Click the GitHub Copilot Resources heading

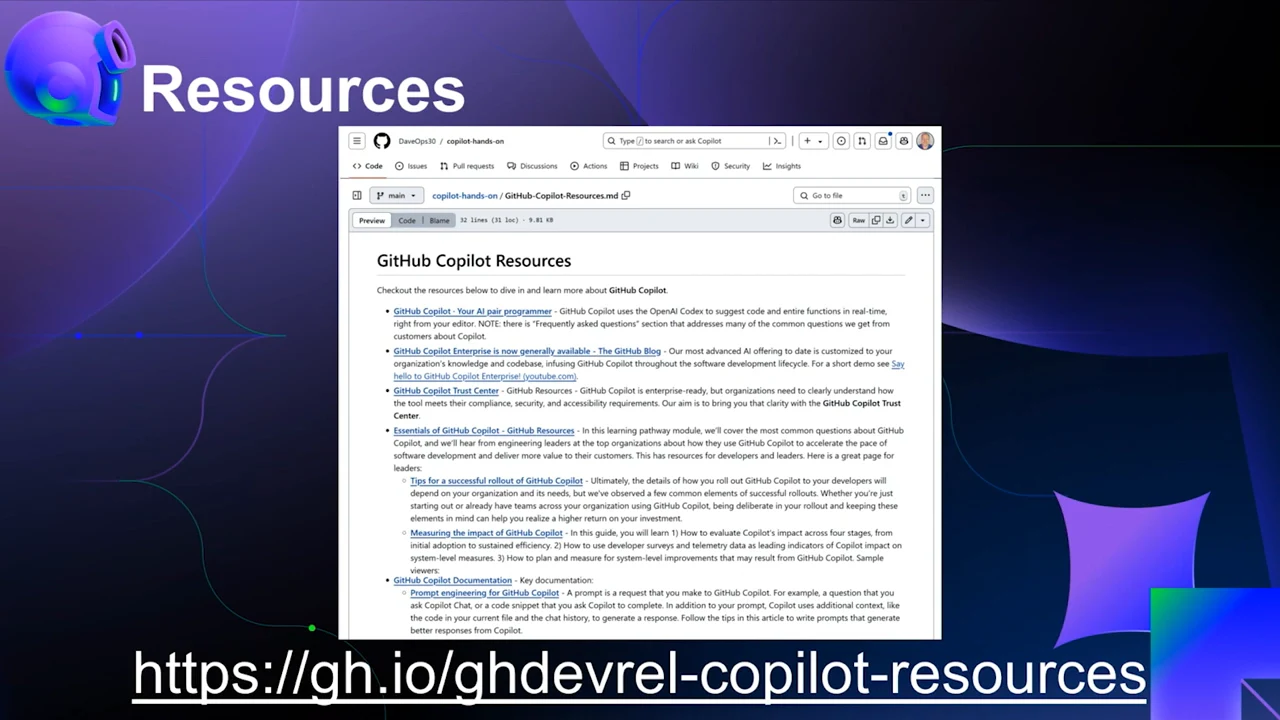click(x=474, y=261)
